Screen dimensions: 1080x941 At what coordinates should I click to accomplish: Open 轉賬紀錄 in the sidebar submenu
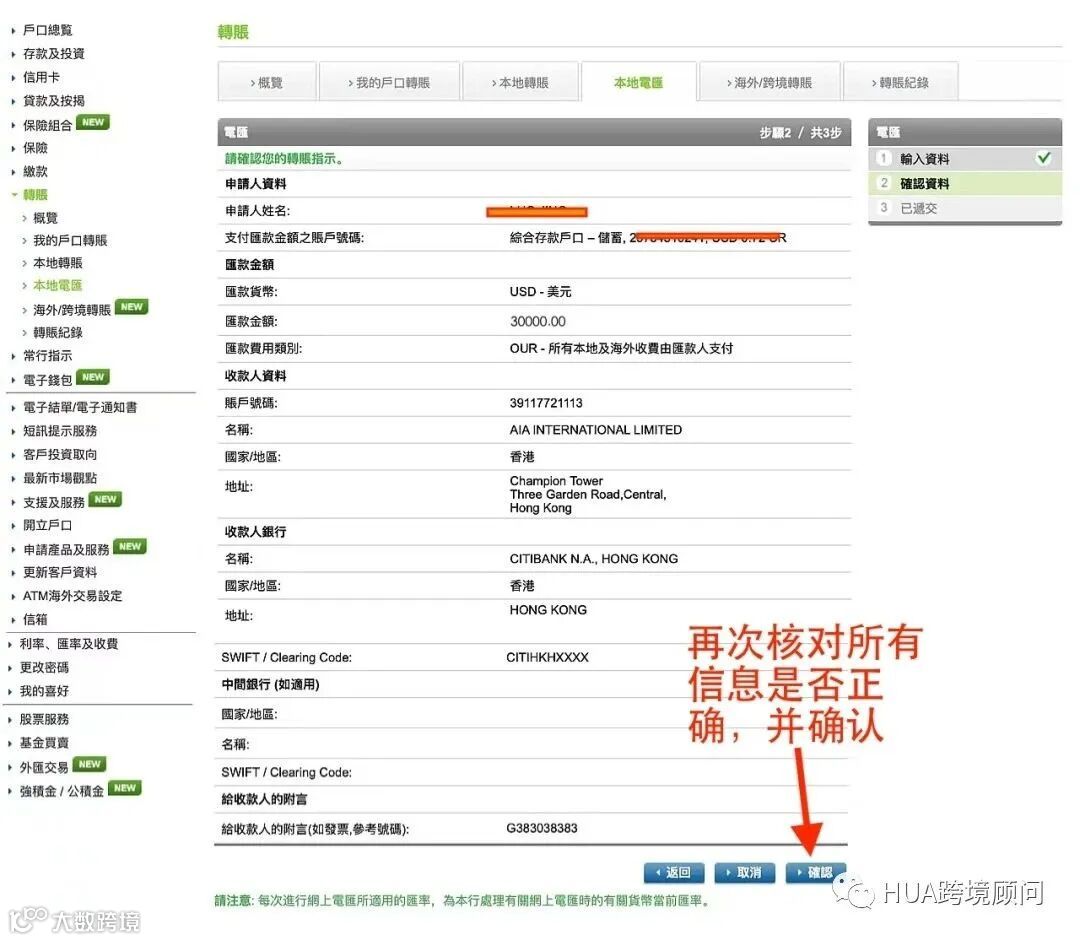[x=57, y=333]
